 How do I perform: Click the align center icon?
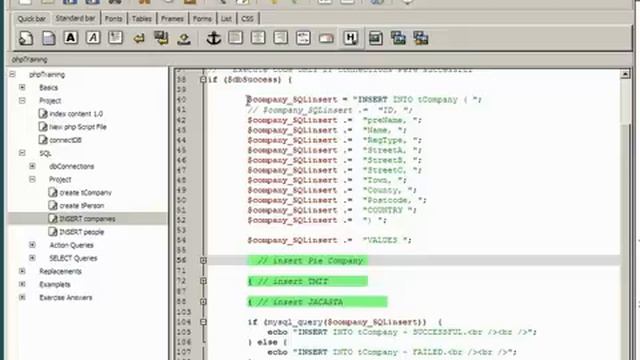point(258,38)
